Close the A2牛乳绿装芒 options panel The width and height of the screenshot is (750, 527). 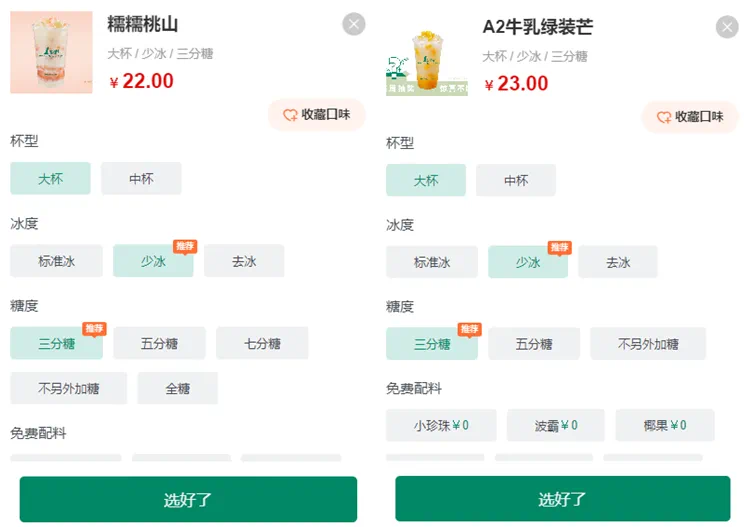[x=727, y=27]
